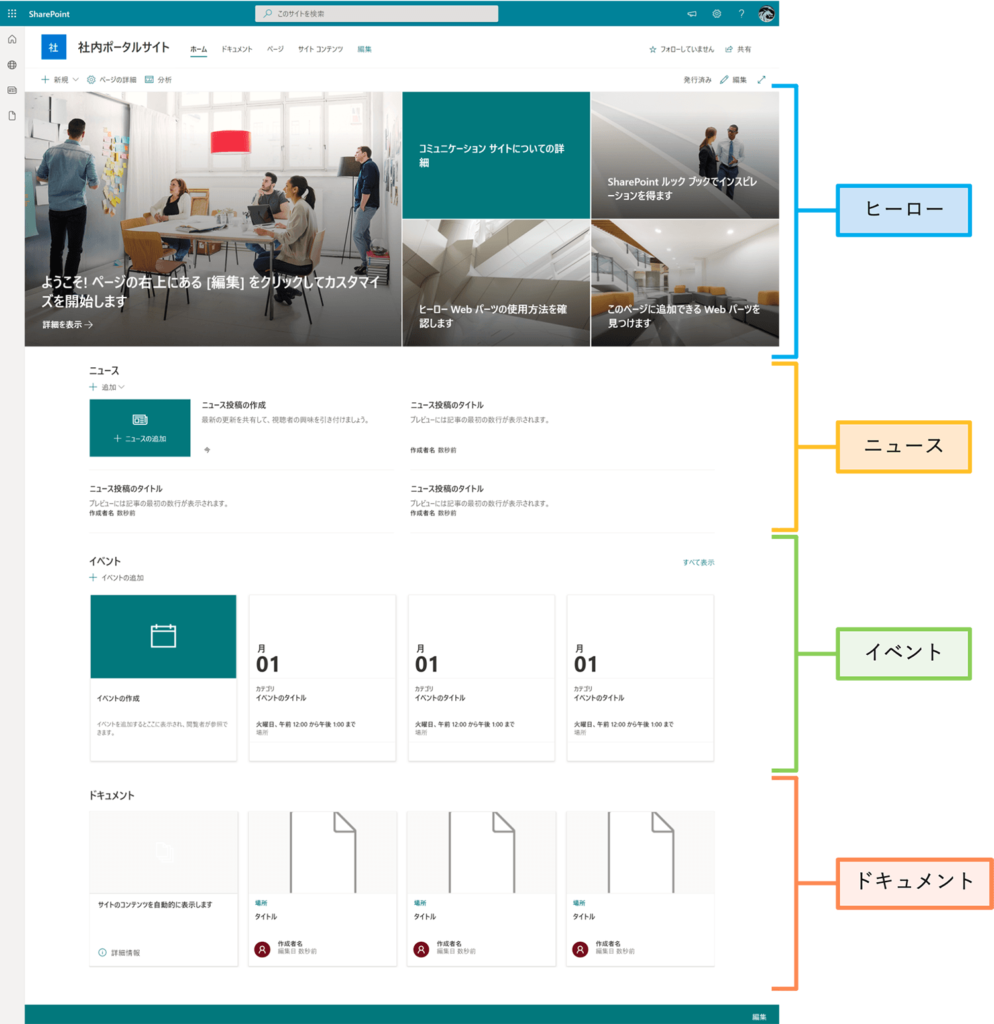Click the info icon beside 詳細情報
The height and width of the screenshot is (1024, 994).
click(x=102, y=953)
